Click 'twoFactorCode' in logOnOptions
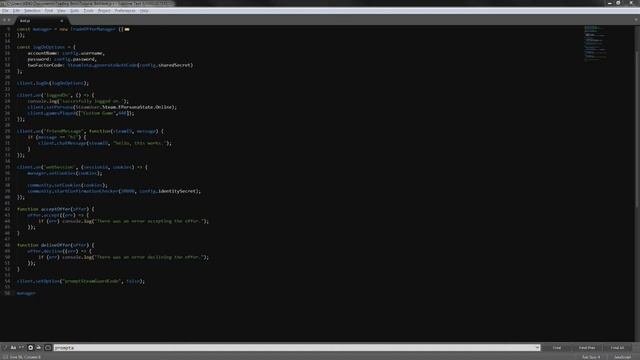This screenshot has height=360, width=640. [x=45, y=65]
